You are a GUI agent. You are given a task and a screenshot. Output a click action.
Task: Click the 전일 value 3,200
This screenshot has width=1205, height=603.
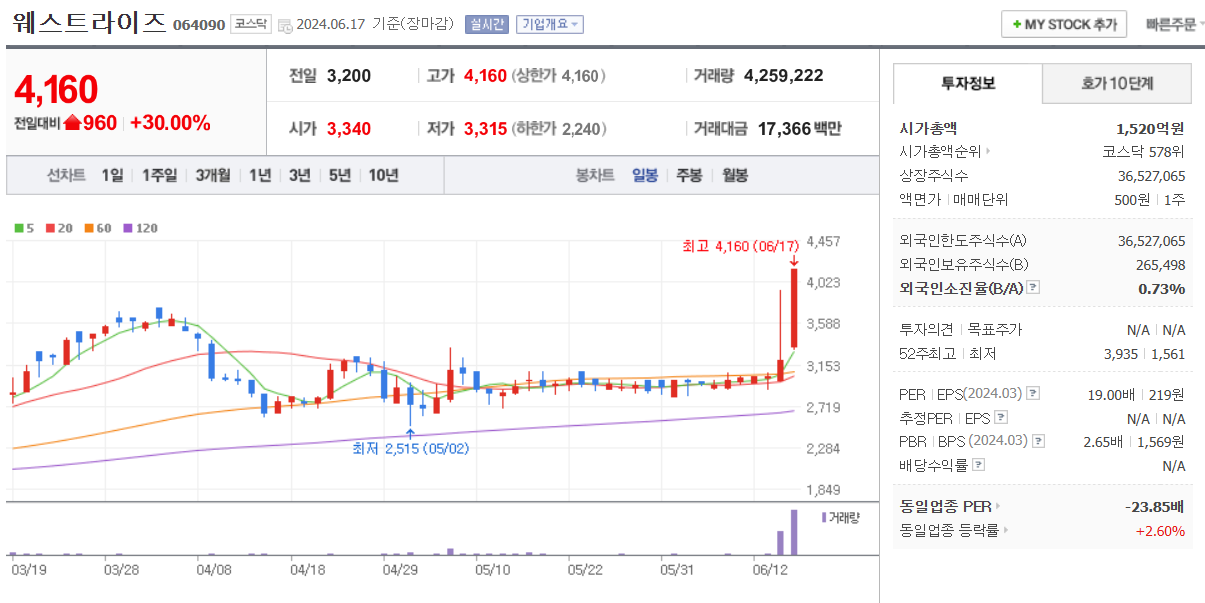pyautogui.click(x=349, y=75)
